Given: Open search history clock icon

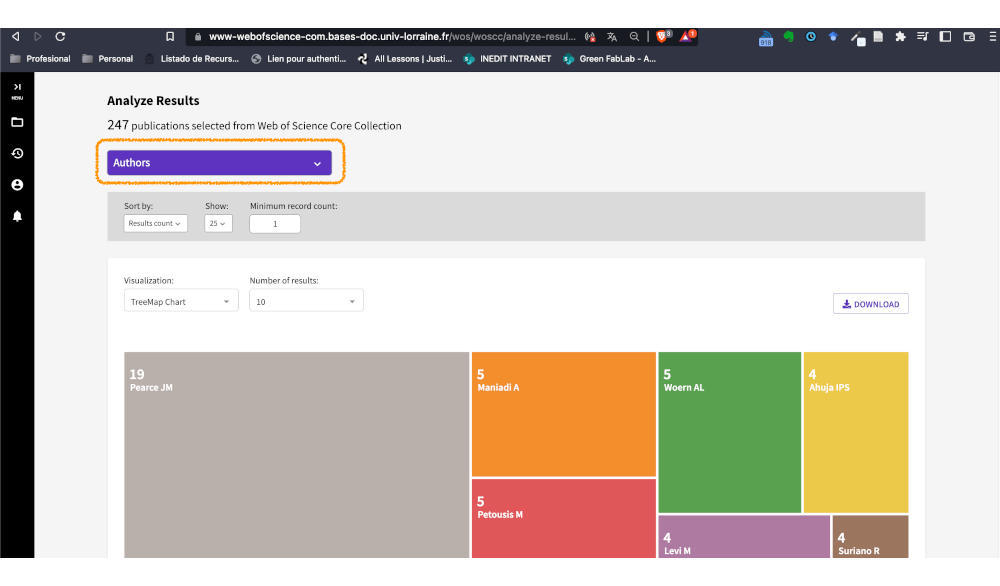Looking at the screenshot, I should [x=17, y=154].
